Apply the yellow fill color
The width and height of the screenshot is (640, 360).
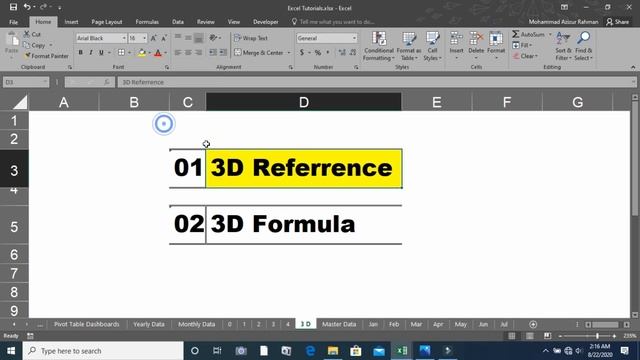(142, 53)
